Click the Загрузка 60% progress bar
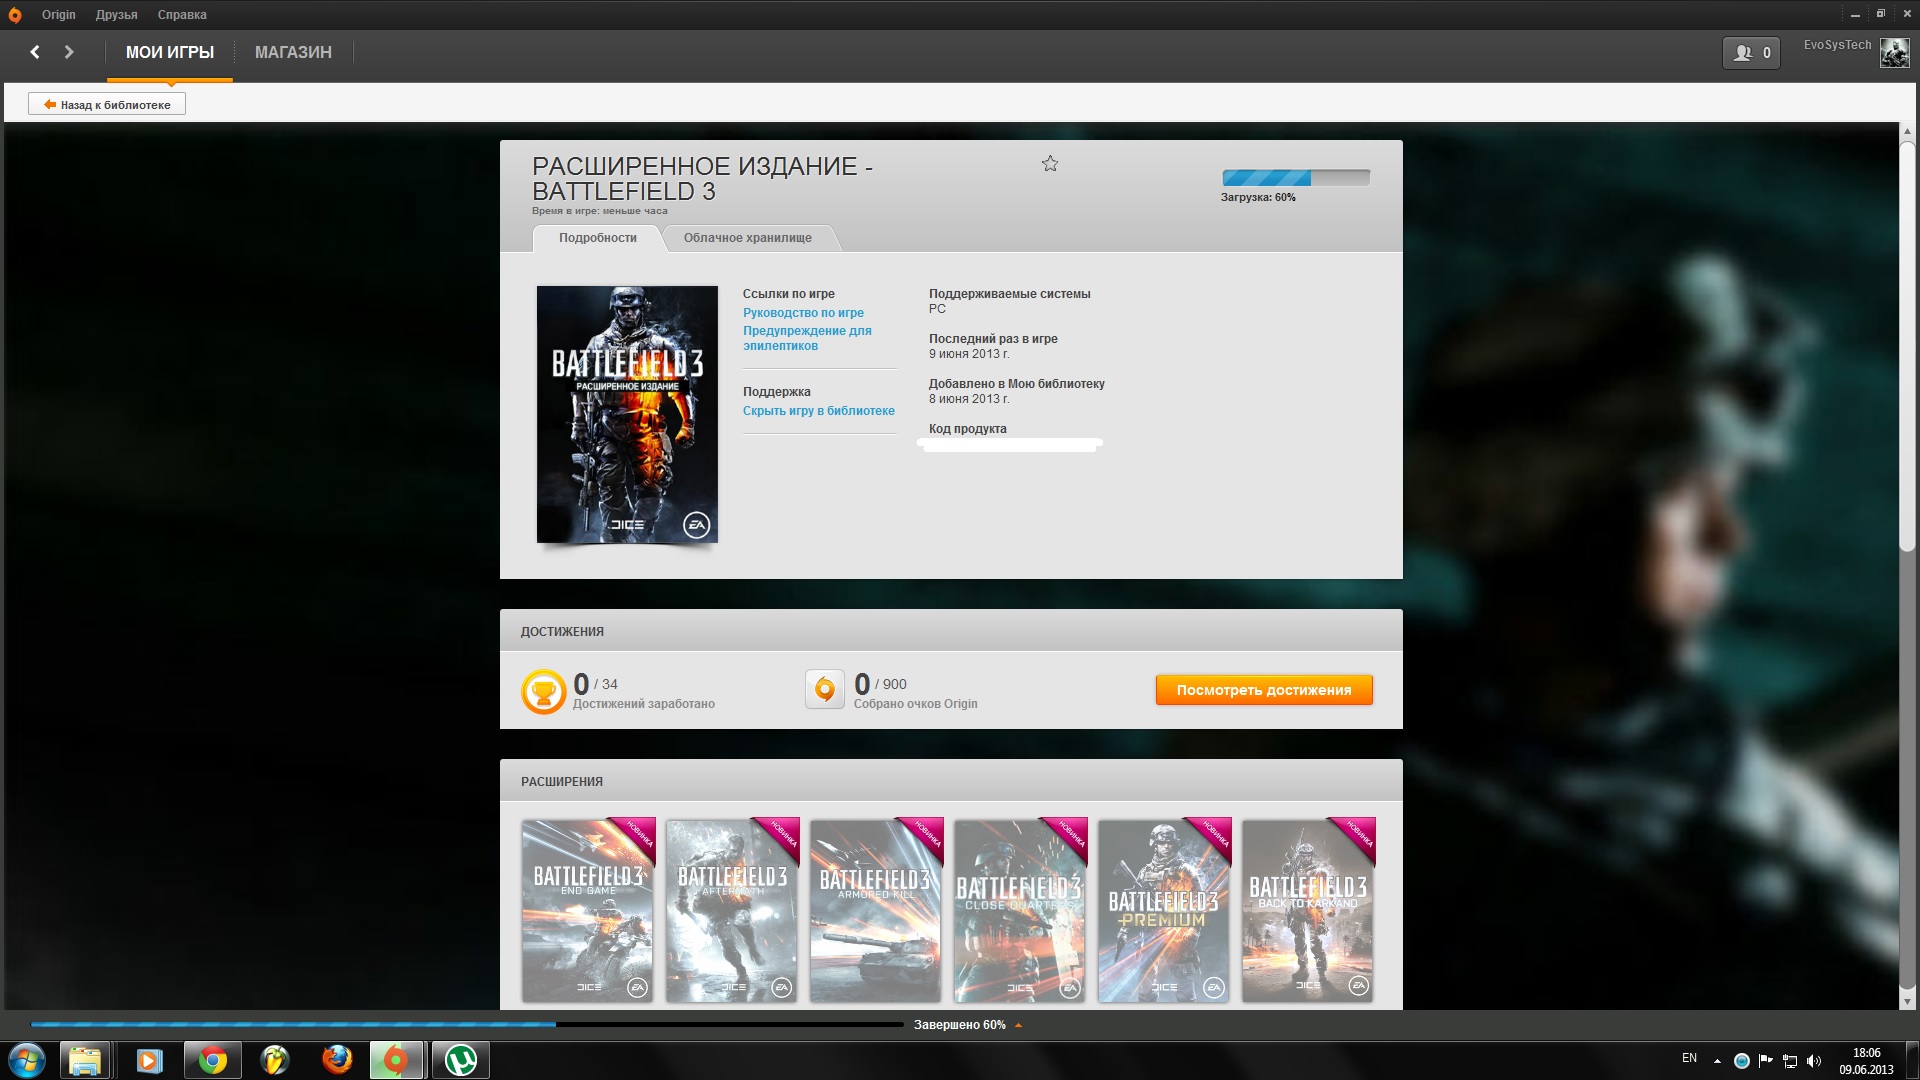The width and height of the screenshot is (1920, 1080). pyautogui.click(x=1295, y=178)
